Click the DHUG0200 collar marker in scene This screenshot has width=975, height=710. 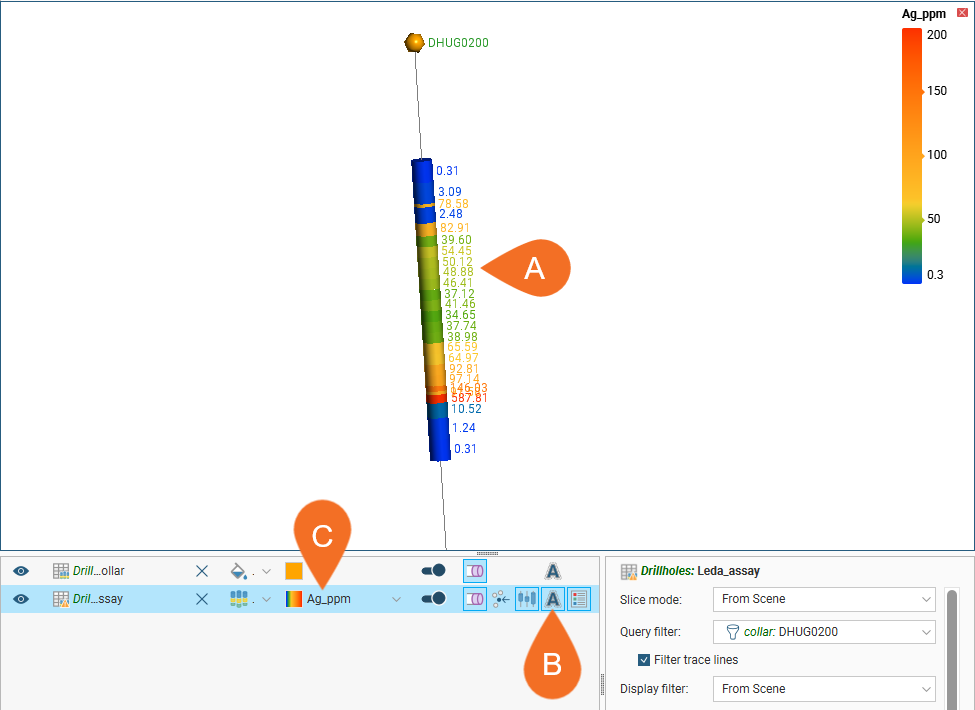pos(414,42)
